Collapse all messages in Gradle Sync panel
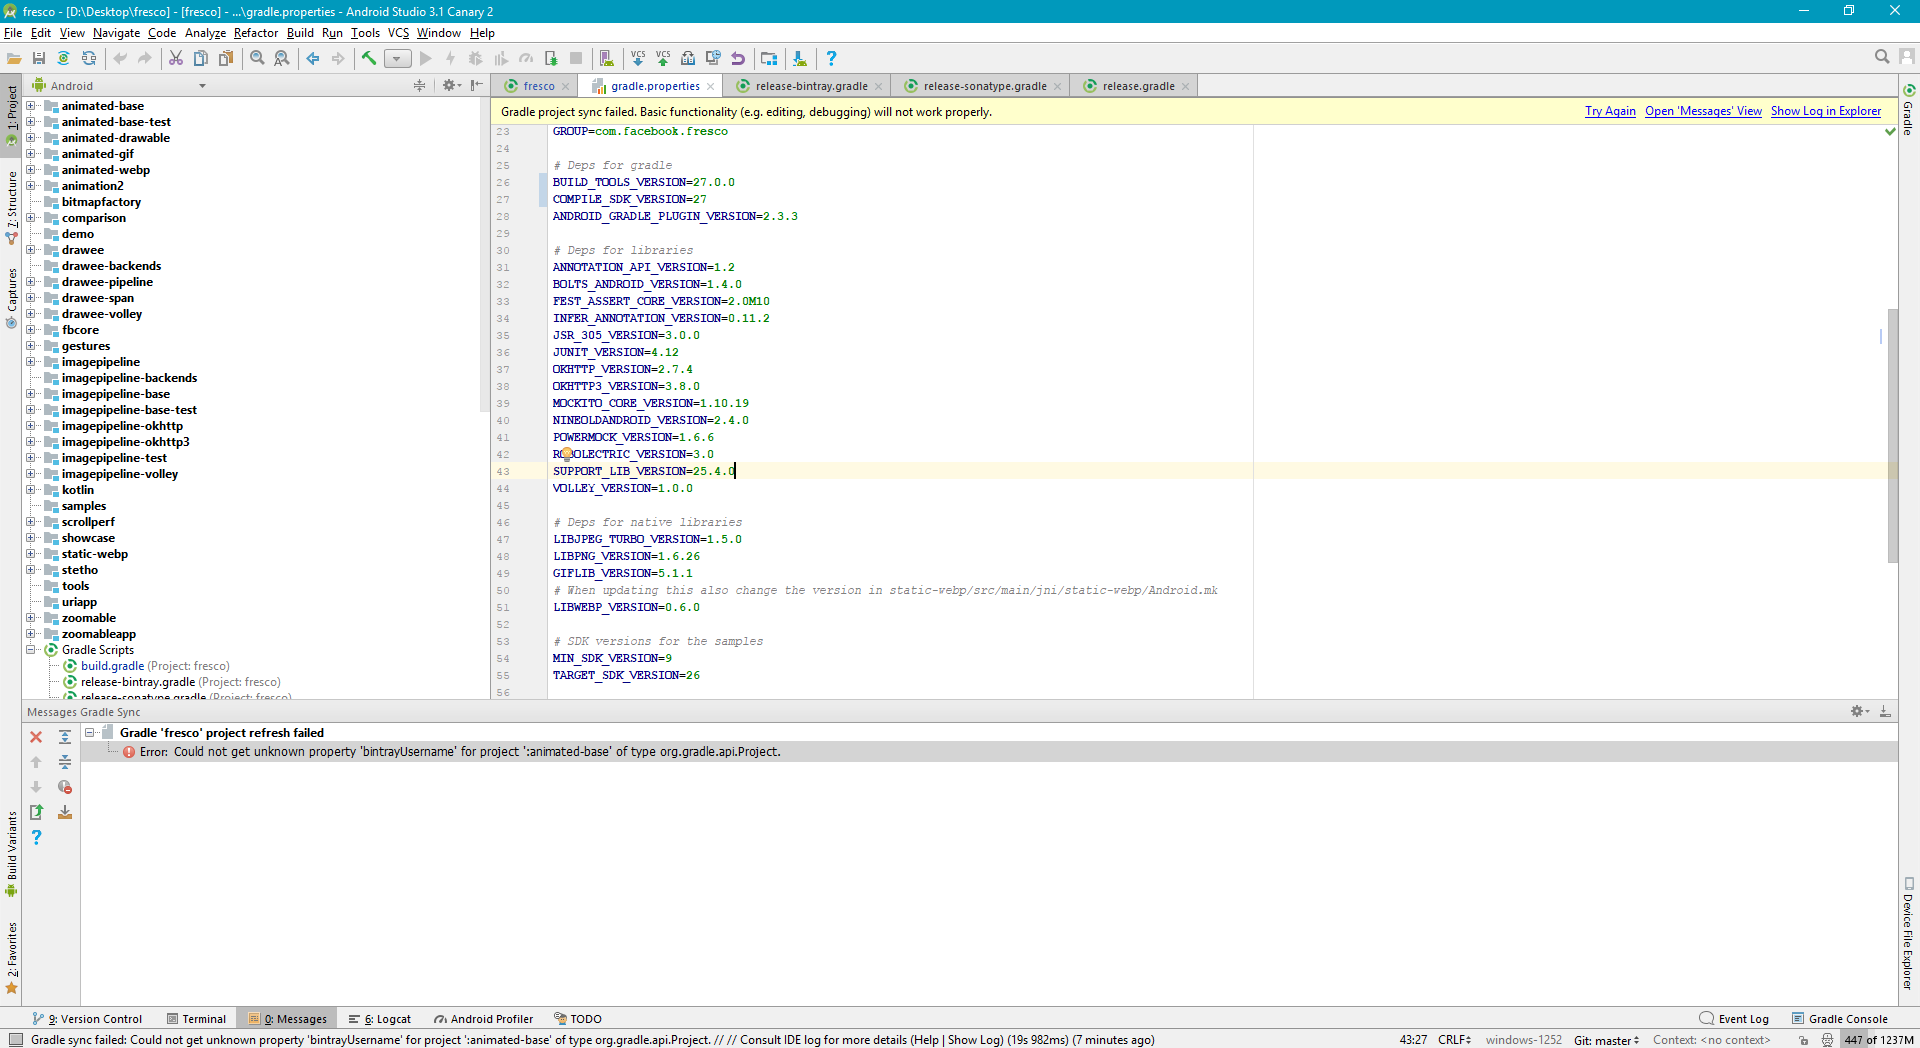 click(65, 762)
